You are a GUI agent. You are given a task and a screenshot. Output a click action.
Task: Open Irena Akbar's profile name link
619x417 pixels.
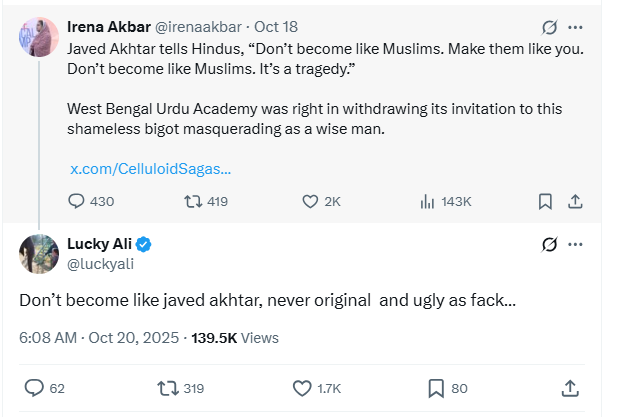click(x=107, y=27)
